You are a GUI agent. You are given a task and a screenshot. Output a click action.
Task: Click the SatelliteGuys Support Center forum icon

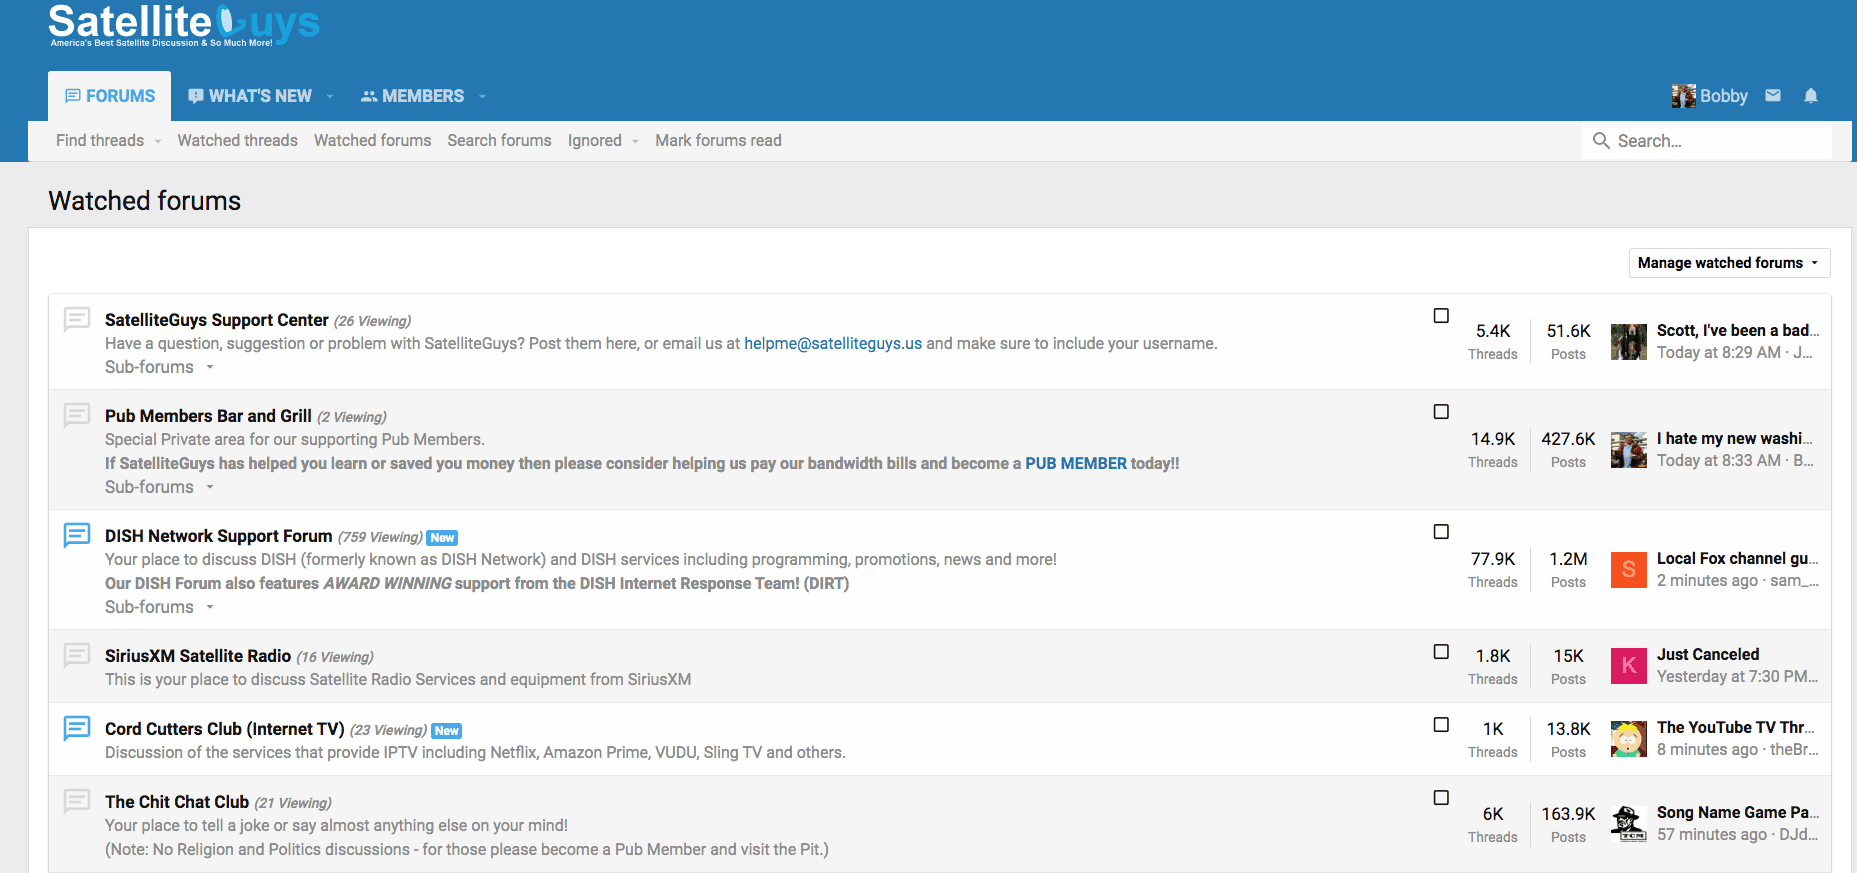(77, 319)
